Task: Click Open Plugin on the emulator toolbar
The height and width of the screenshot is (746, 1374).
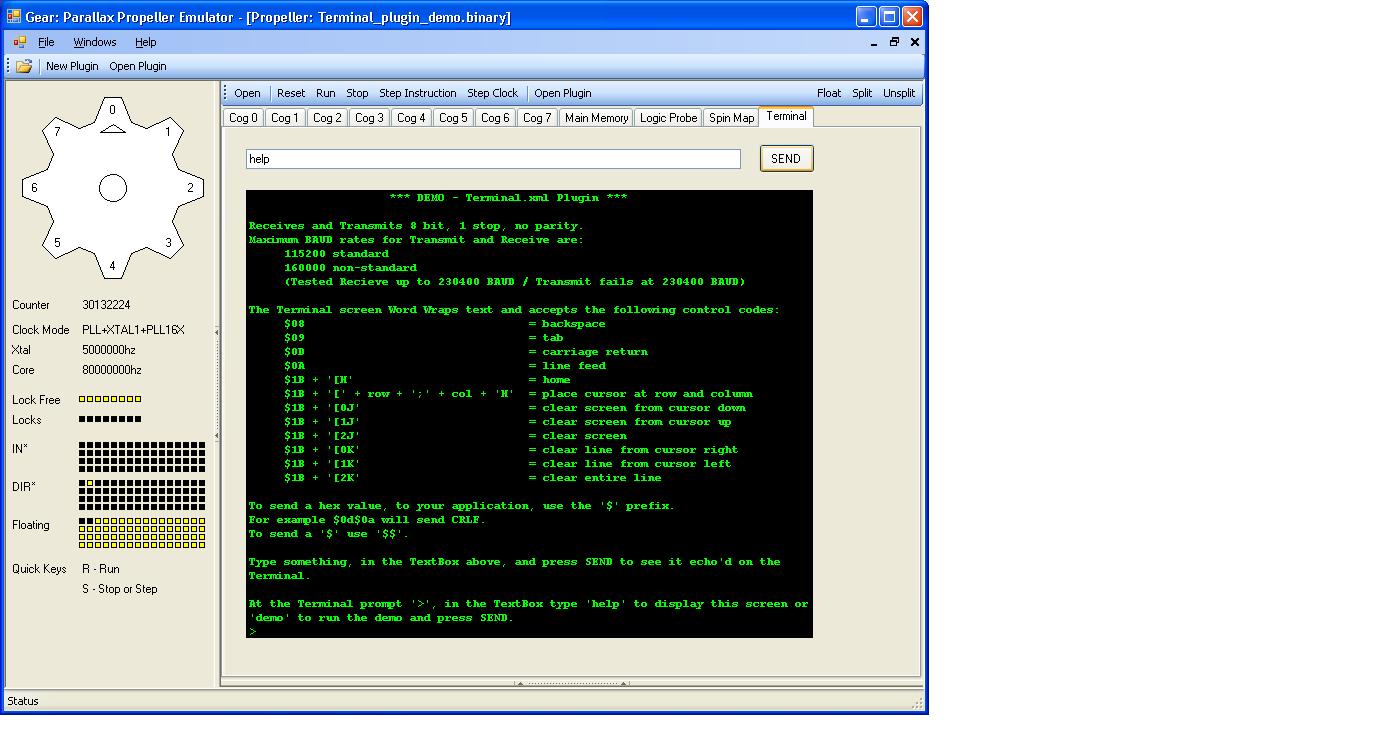Action: [x=563, y=92]
